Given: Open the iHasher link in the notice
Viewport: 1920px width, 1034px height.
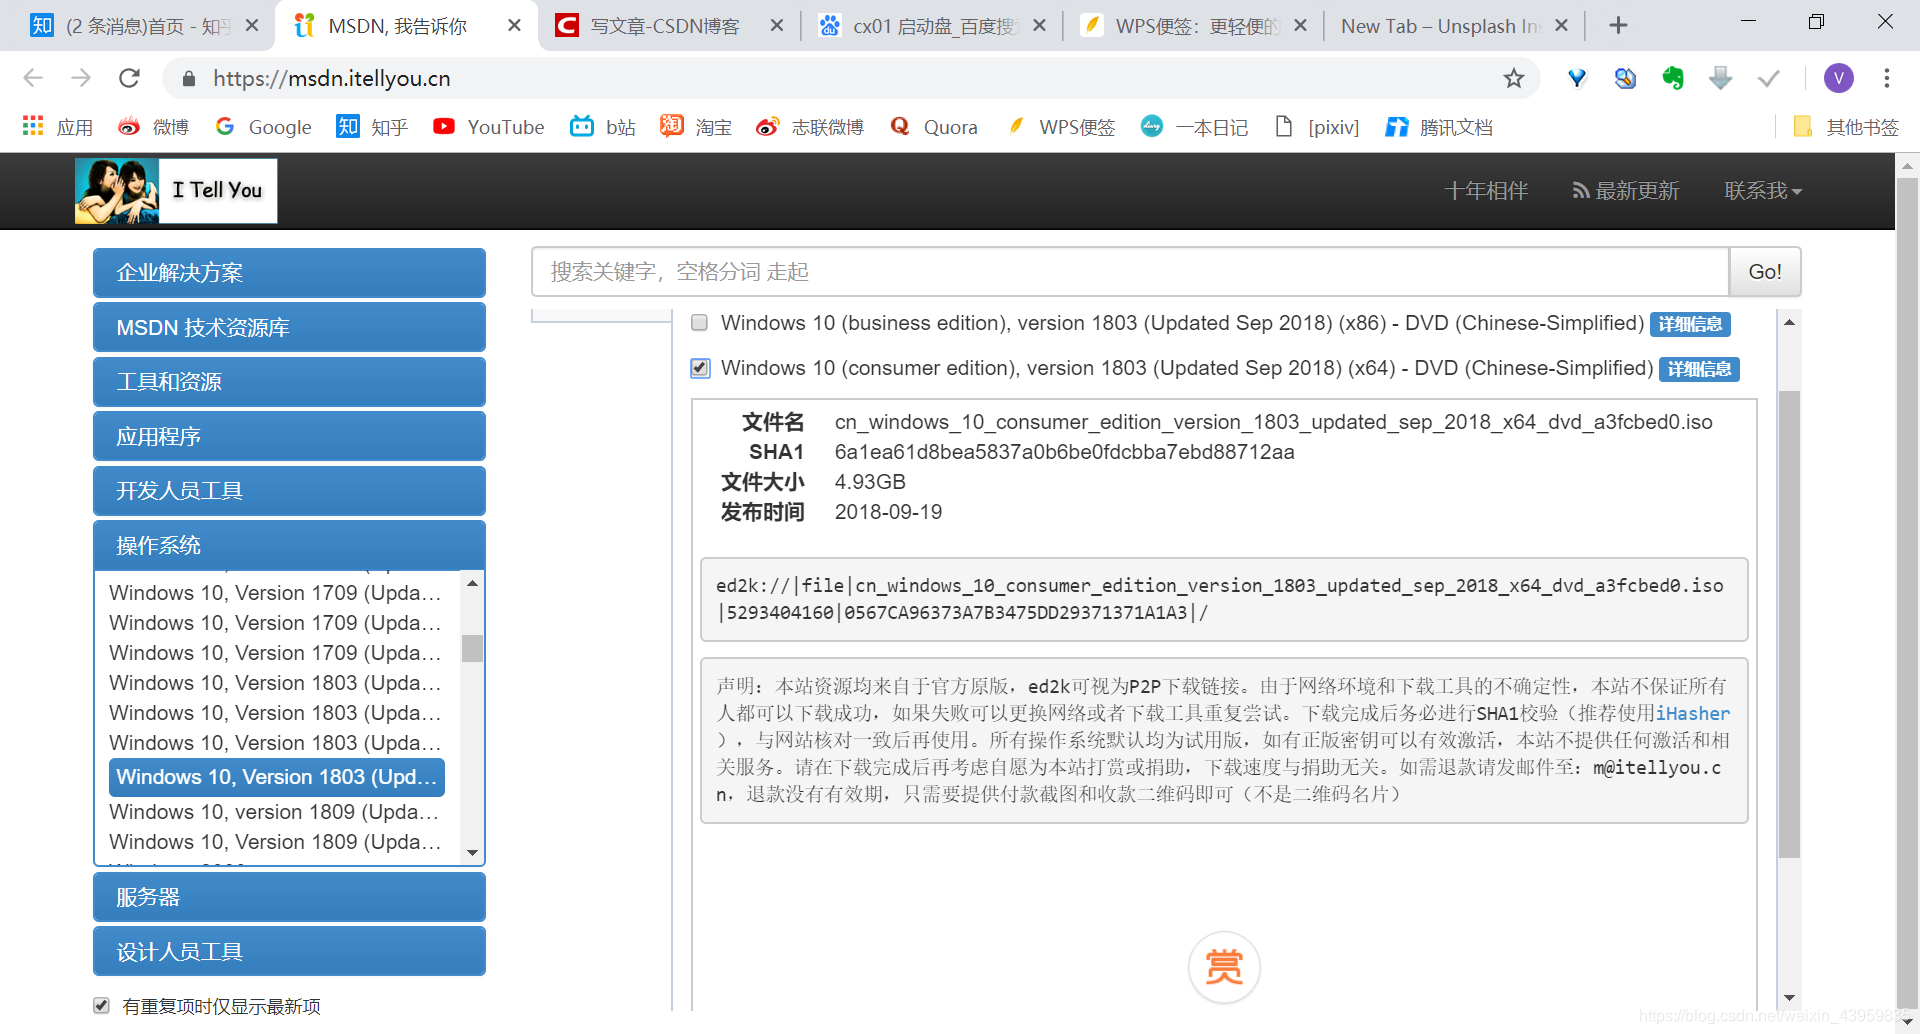Looking at the screenshot, I should [x=1693, y=713].
